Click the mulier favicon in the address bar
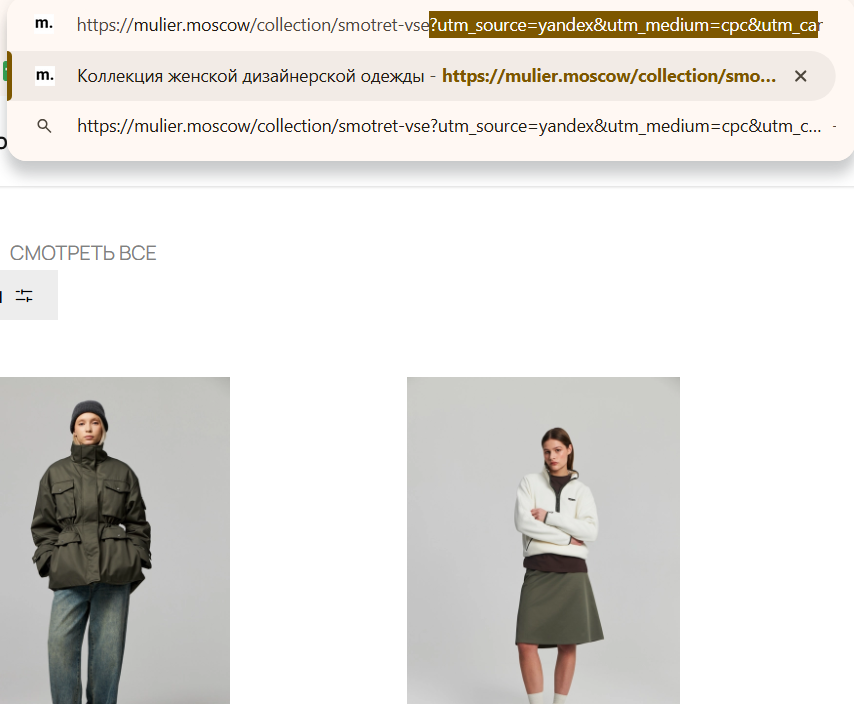This screenshot has height=704, width=854. 44,25
